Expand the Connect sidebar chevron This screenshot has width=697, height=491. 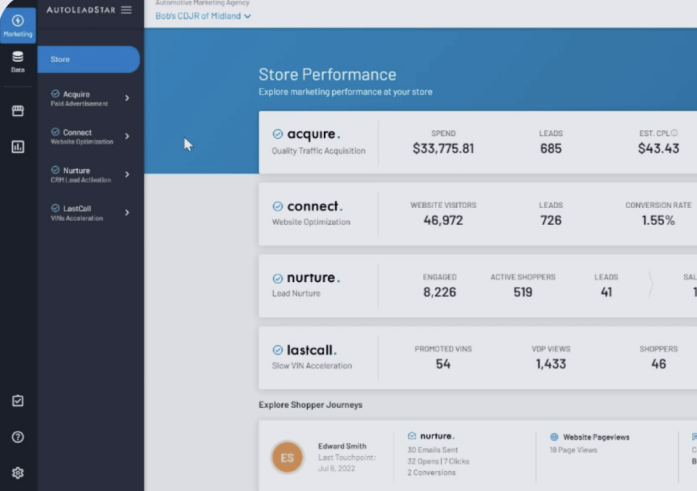[x=127, y=136]
